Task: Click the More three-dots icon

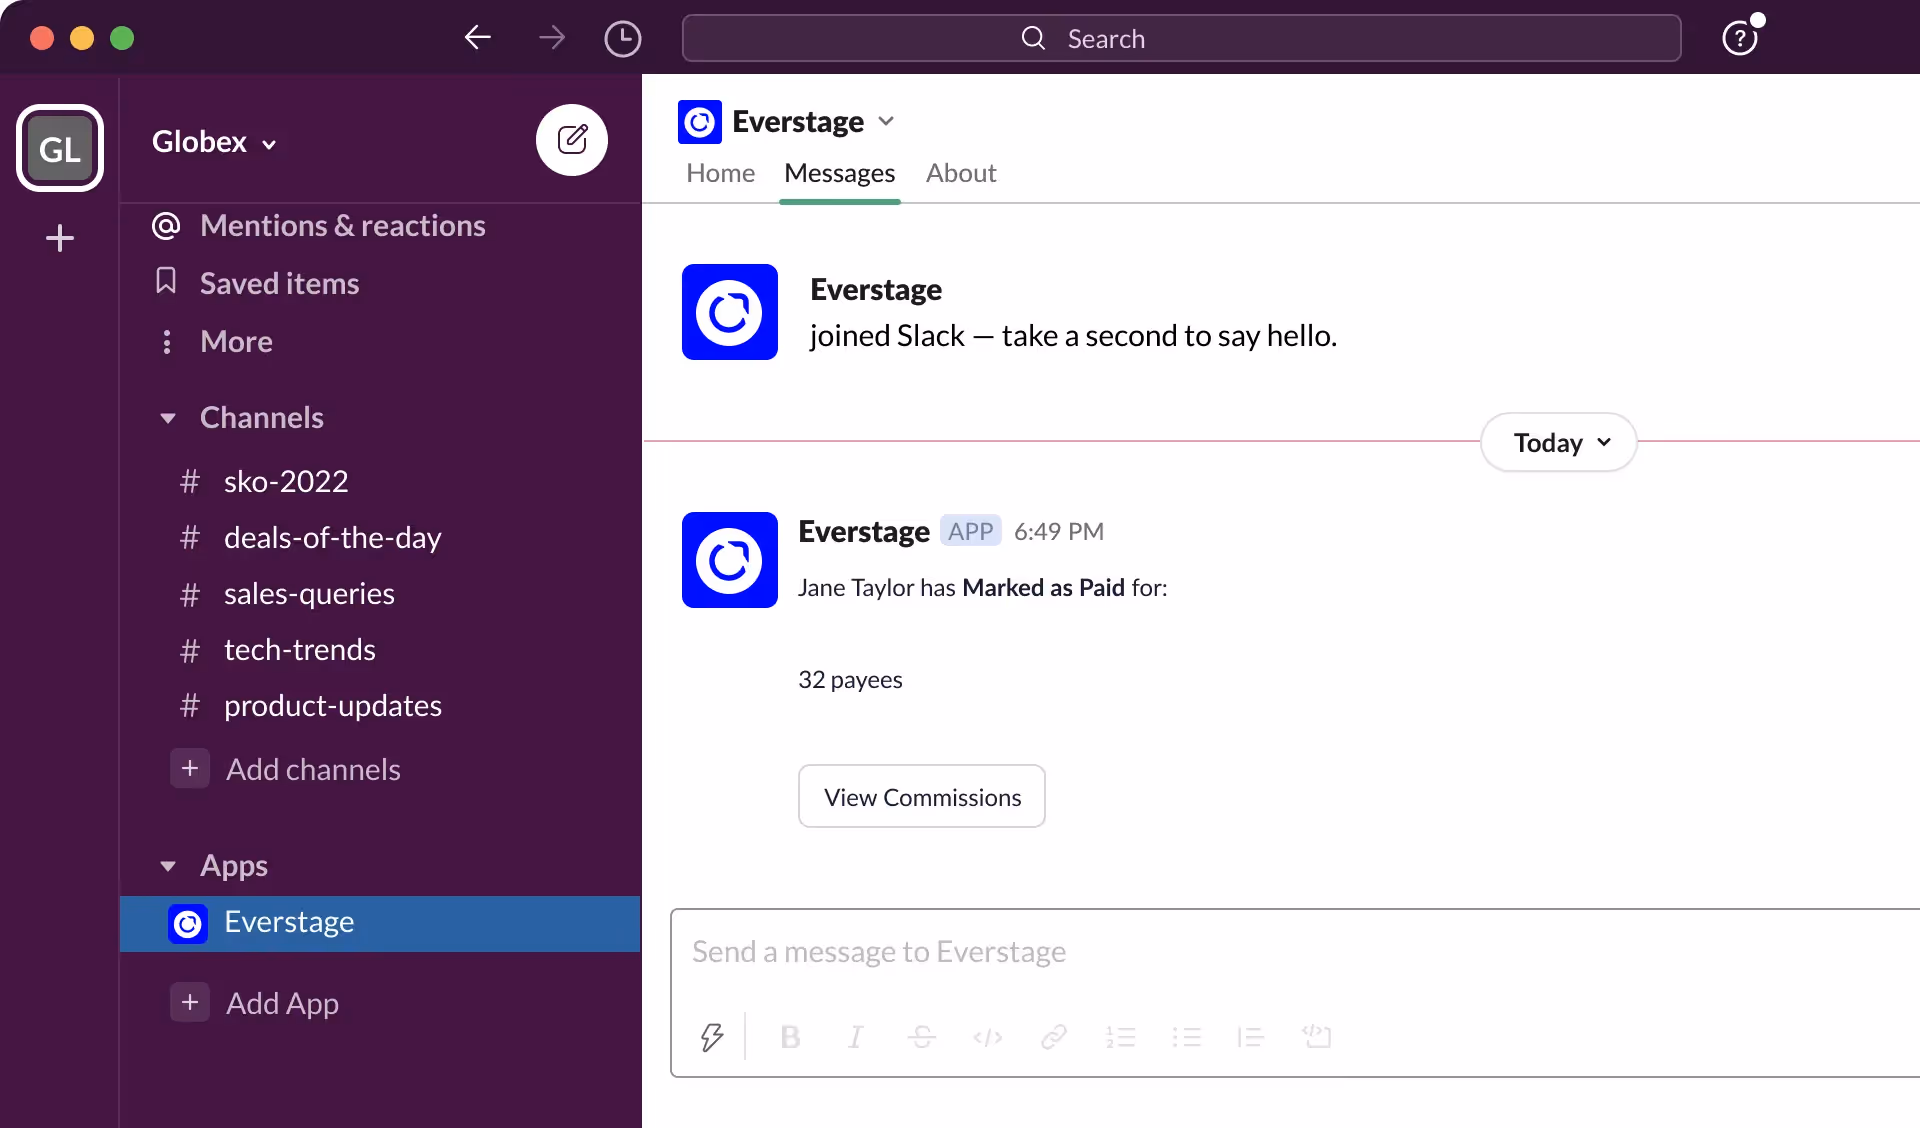Action: (x=166, y=341)
